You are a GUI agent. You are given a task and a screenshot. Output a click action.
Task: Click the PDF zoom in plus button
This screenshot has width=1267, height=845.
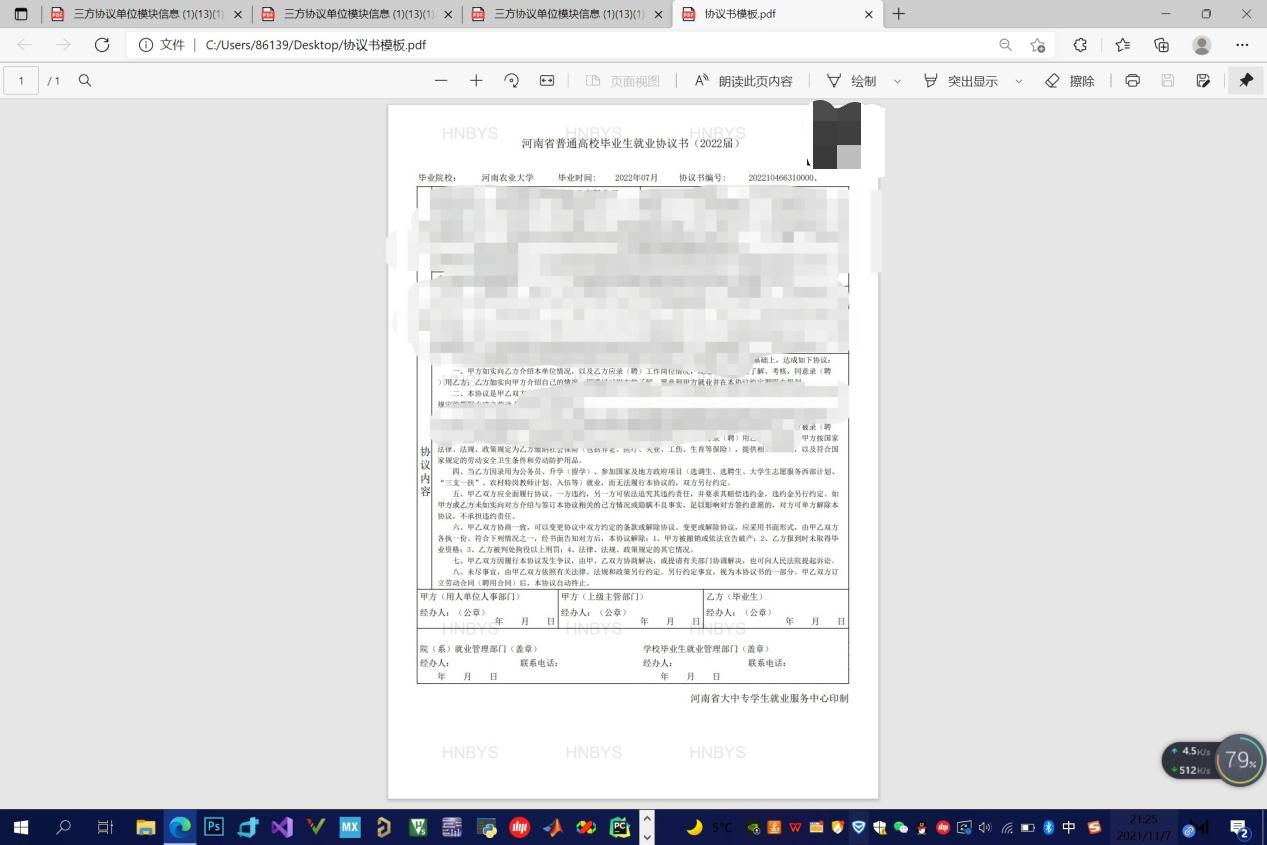[x=476, y=81]
